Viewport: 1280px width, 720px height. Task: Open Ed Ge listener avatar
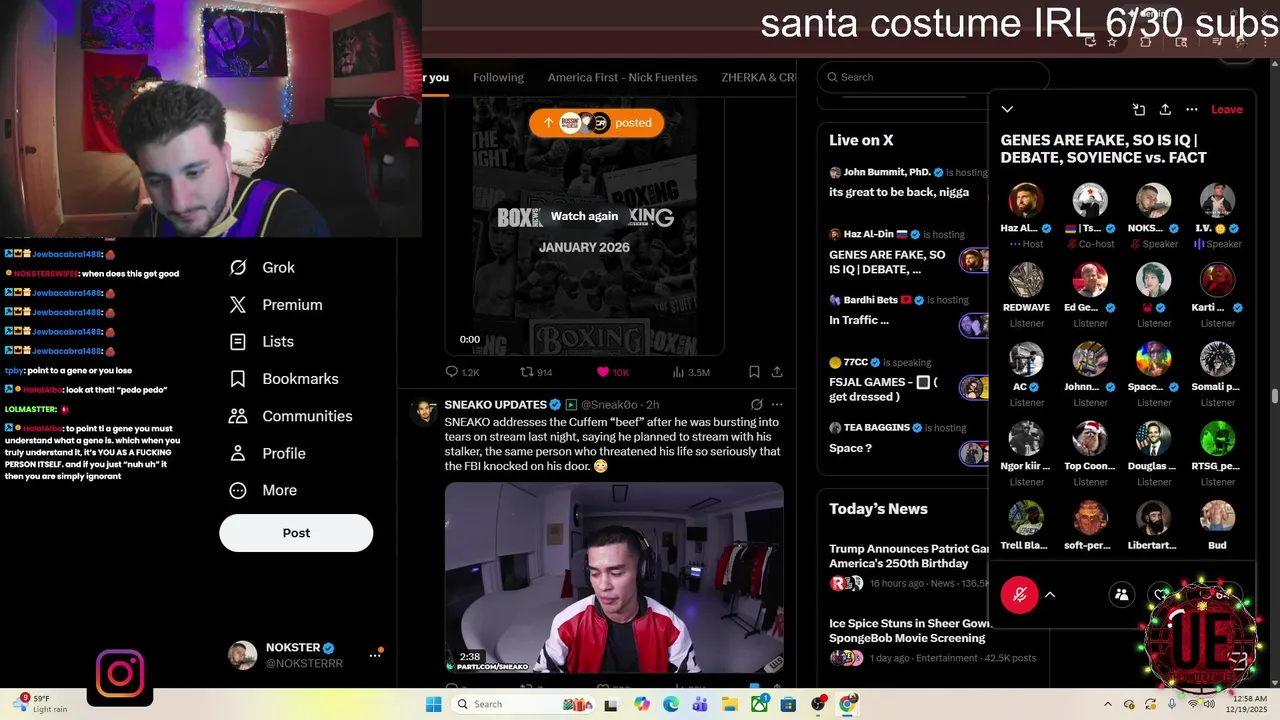coord(1090,280)
